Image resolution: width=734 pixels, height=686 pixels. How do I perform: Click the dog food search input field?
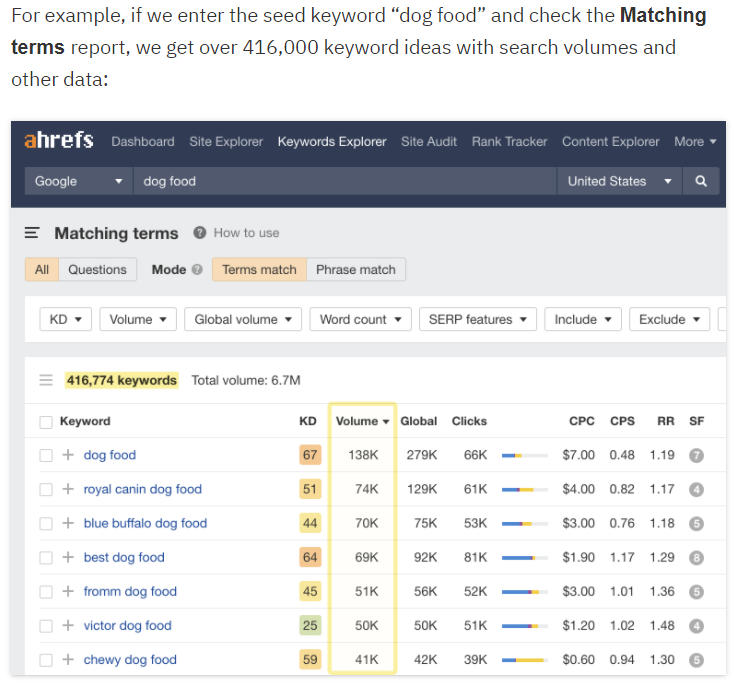tap(345, 181)
